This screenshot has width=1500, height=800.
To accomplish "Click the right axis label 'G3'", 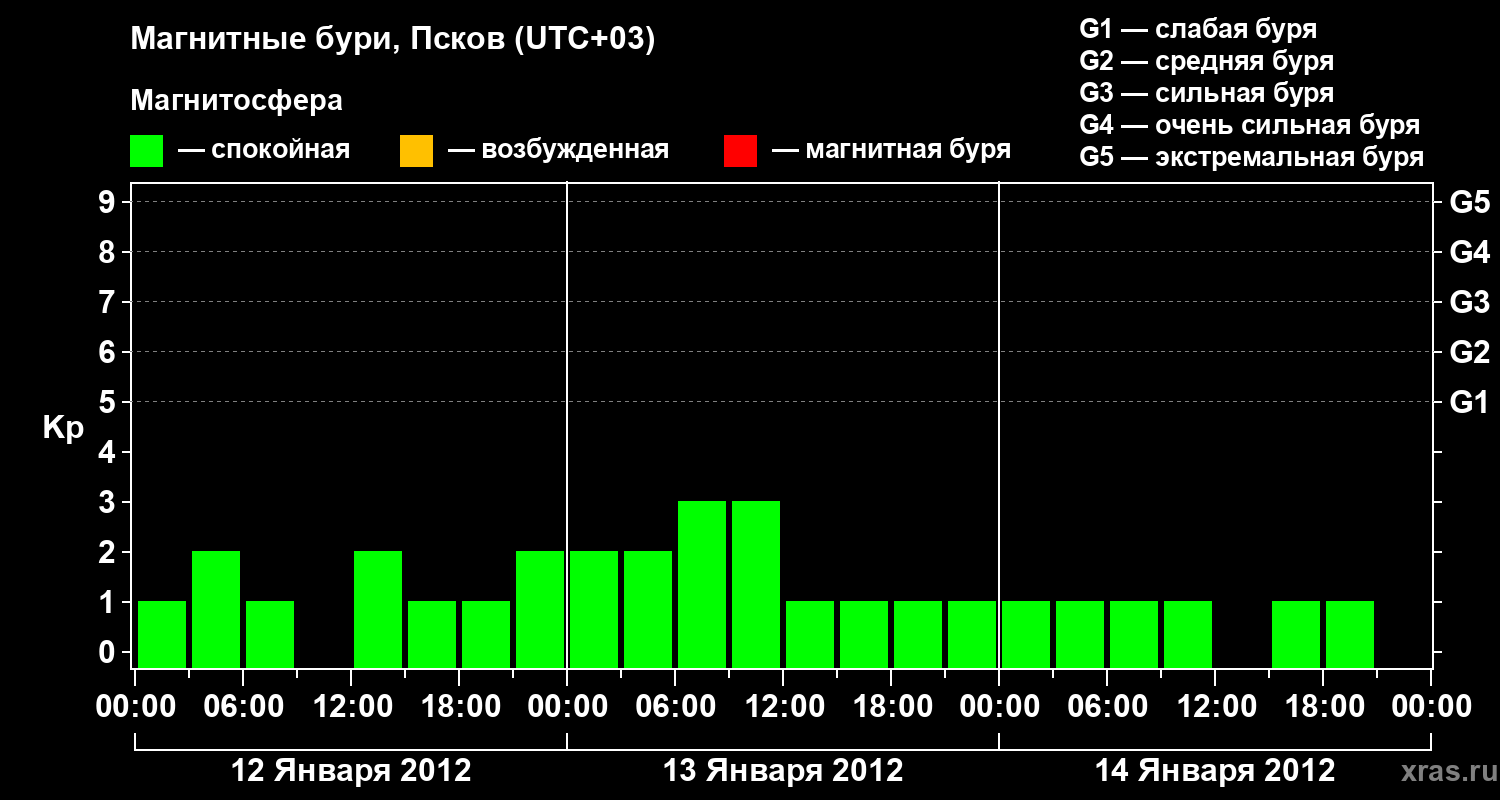I will coord(1470,302).
